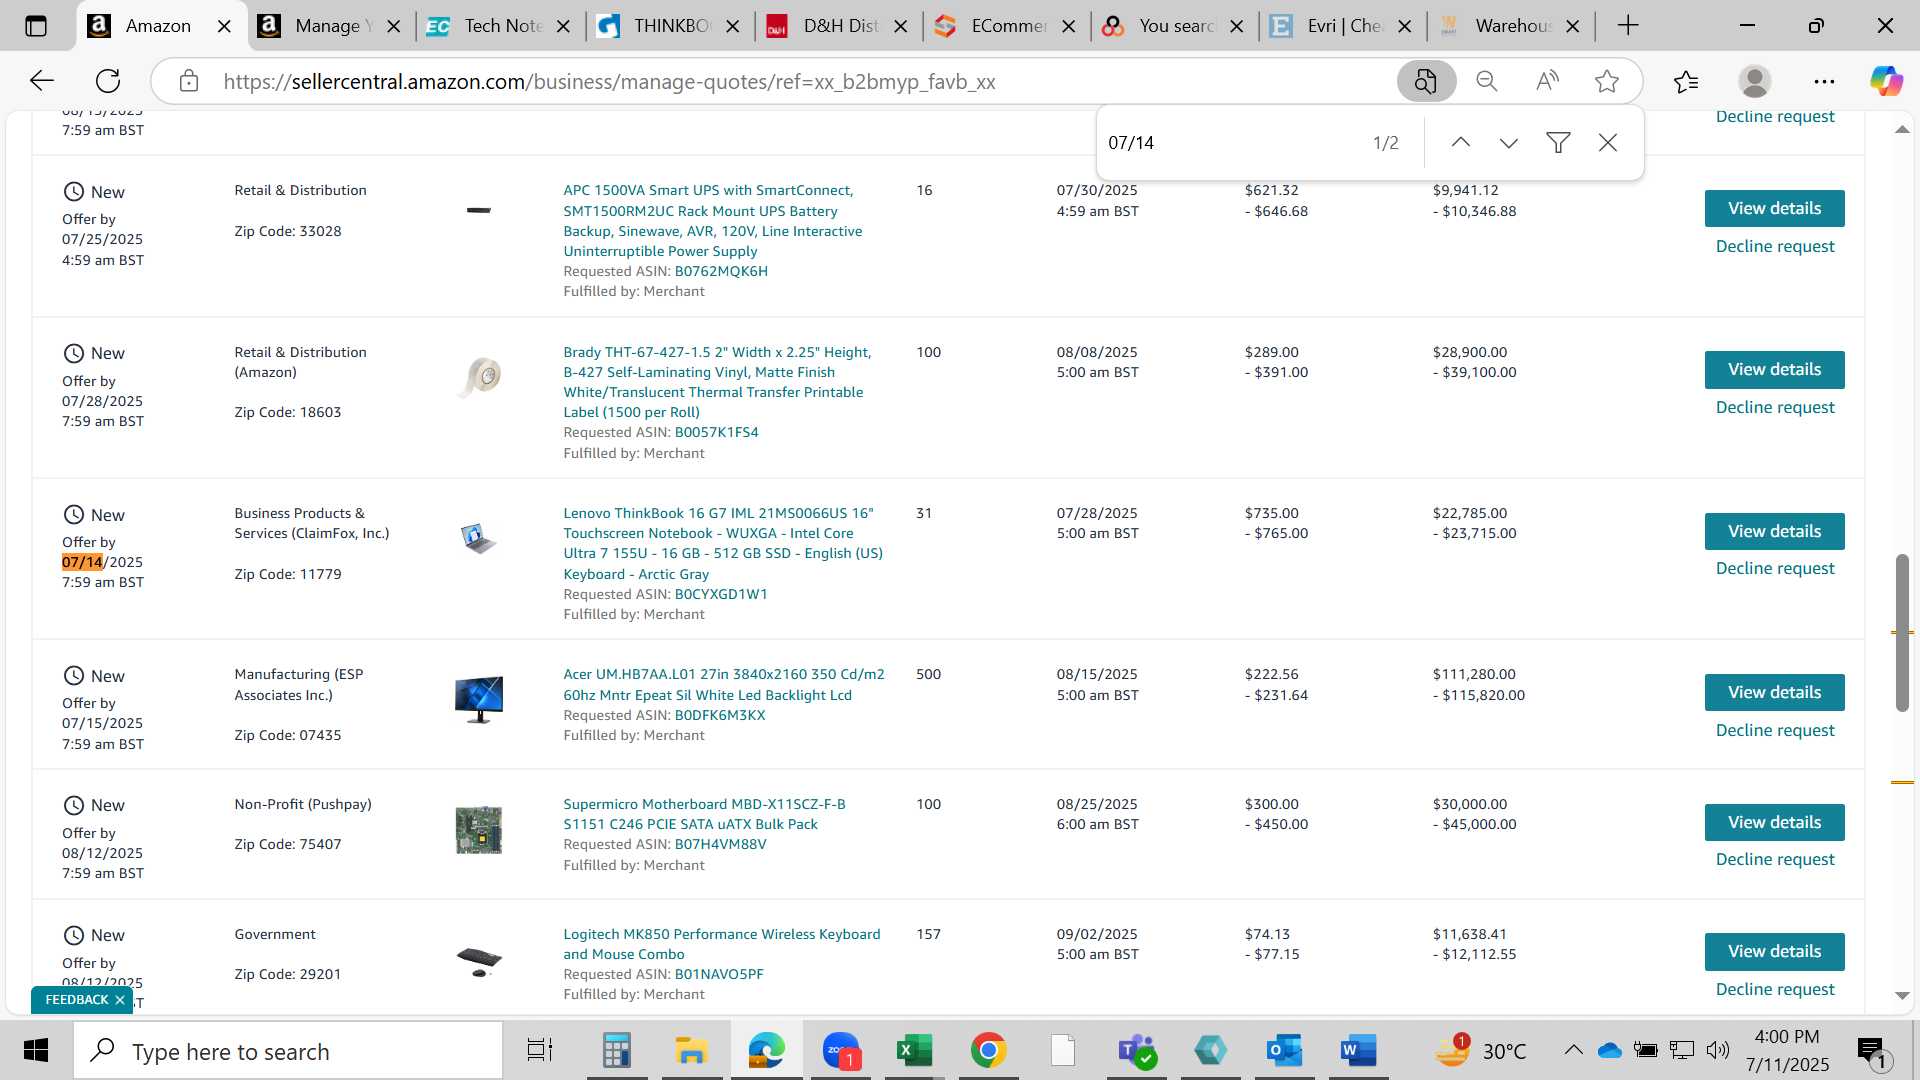Screen dimensions: 1920x1080
Task: Open ASIN B07H4VM88V link
Action: (720, 844)
